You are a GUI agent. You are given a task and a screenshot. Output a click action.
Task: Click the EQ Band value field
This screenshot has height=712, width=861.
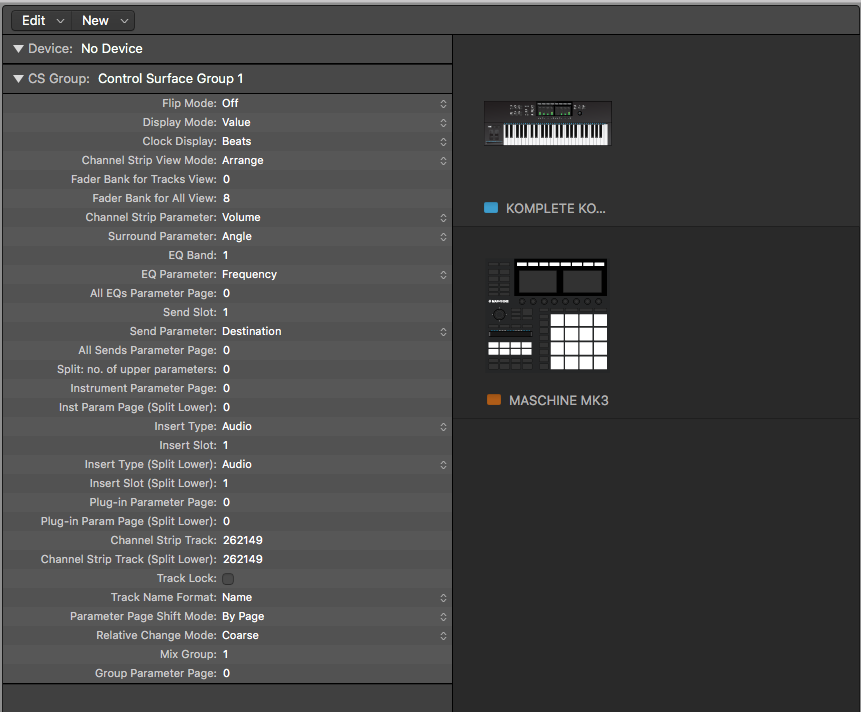(225, 255)
